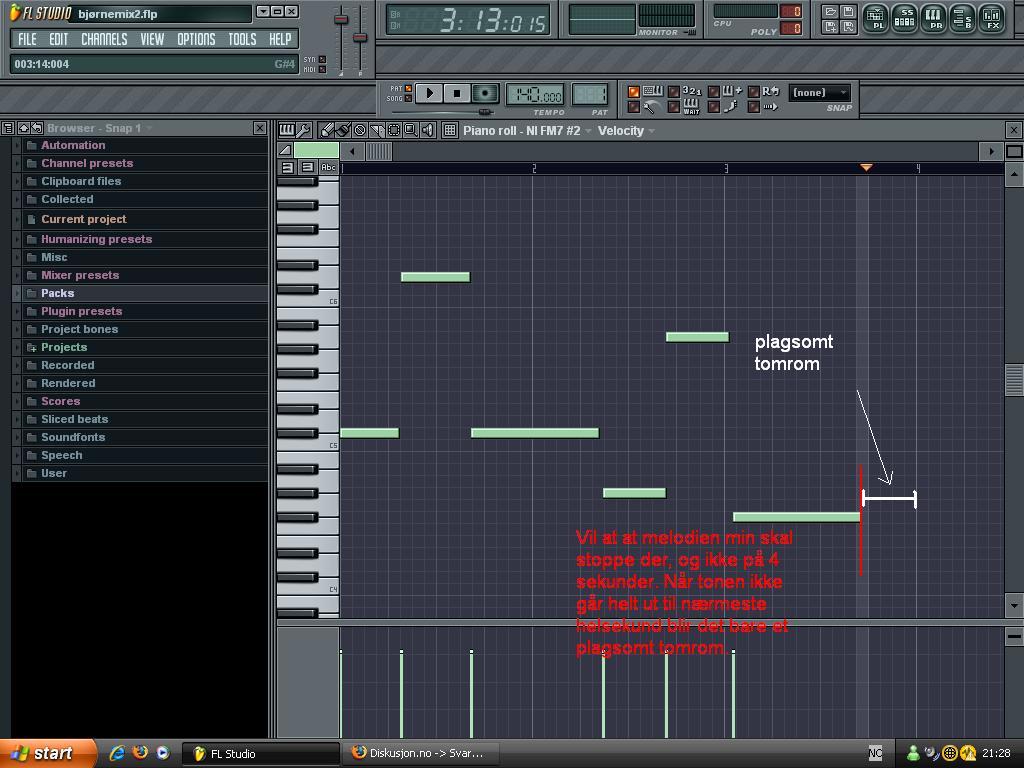Toggle Wait for input before recording

pyautogui.click(x=674, y=106)
